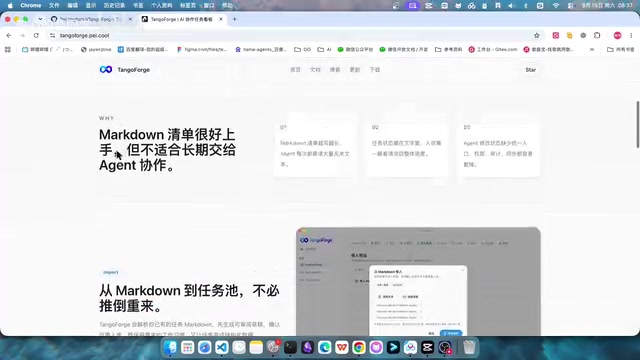The width and height of the screenshot is (640, 360).
Task: Open the Apple menu
Action: (10, 6)
